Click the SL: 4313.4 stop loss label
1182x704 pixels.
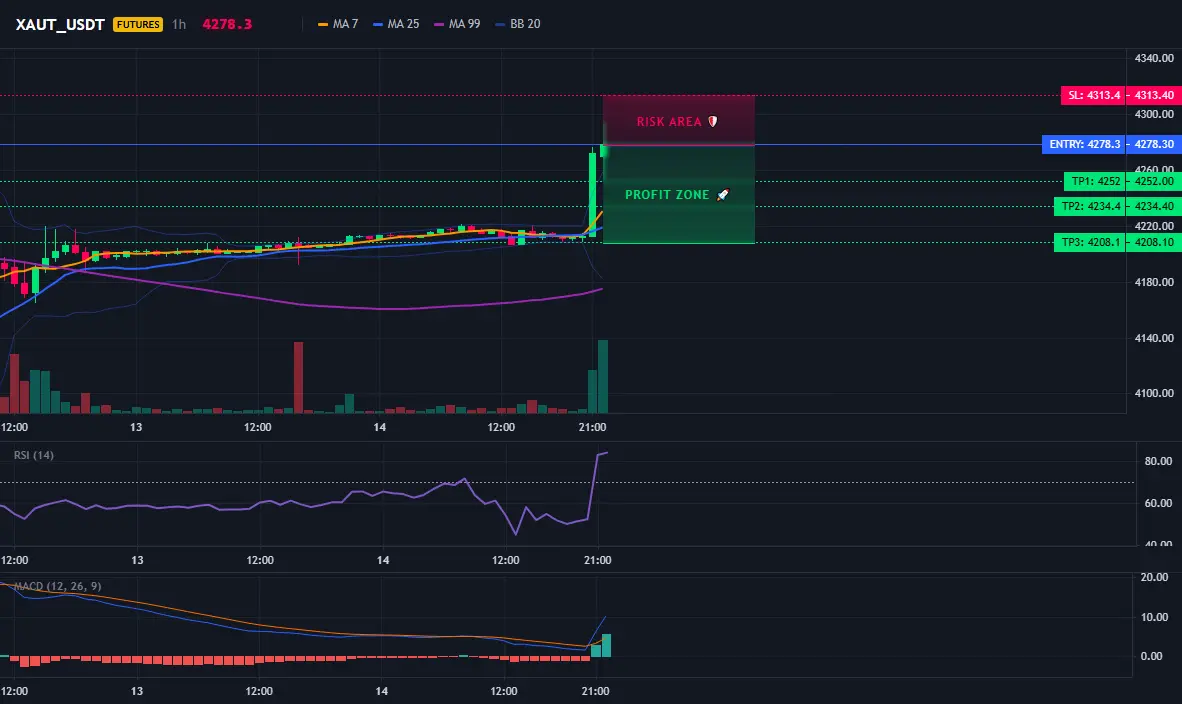click(x=1093, y=95)
